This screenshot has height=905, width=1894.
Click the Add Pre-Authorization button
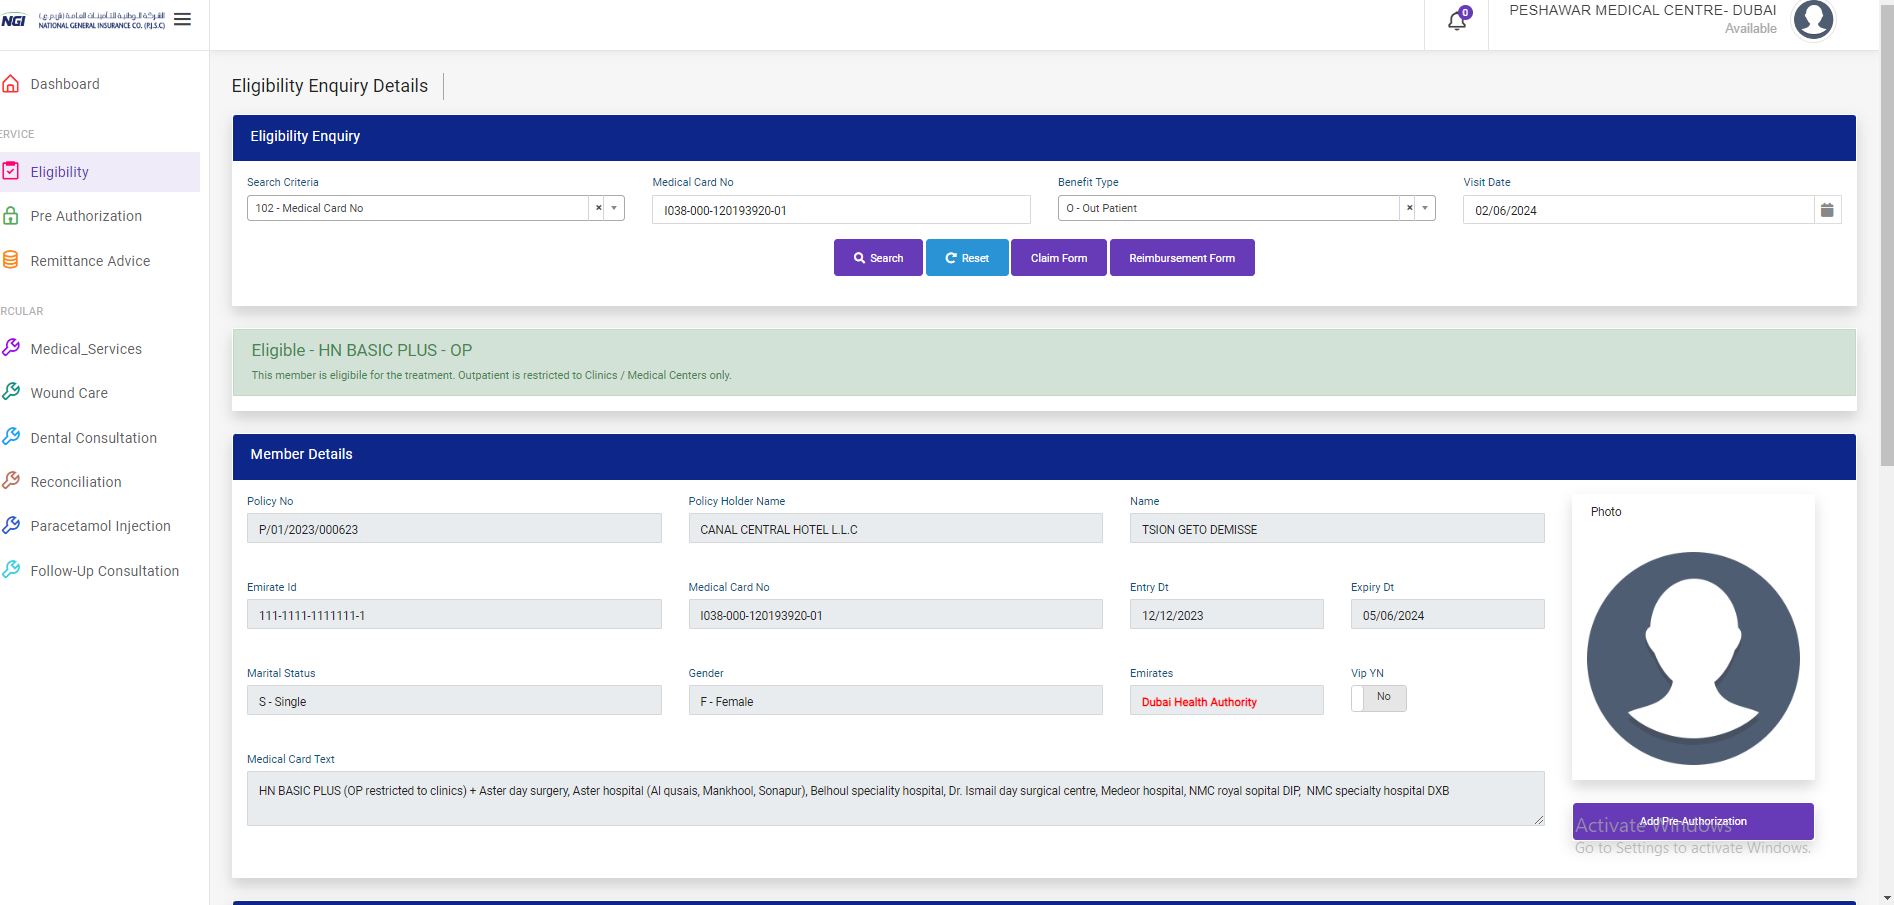[1692, 821]
